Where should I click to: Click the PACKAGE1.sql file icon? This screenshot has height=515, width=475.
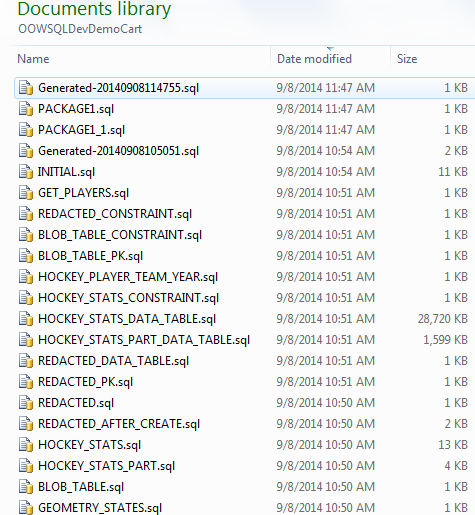pos(26,109)
